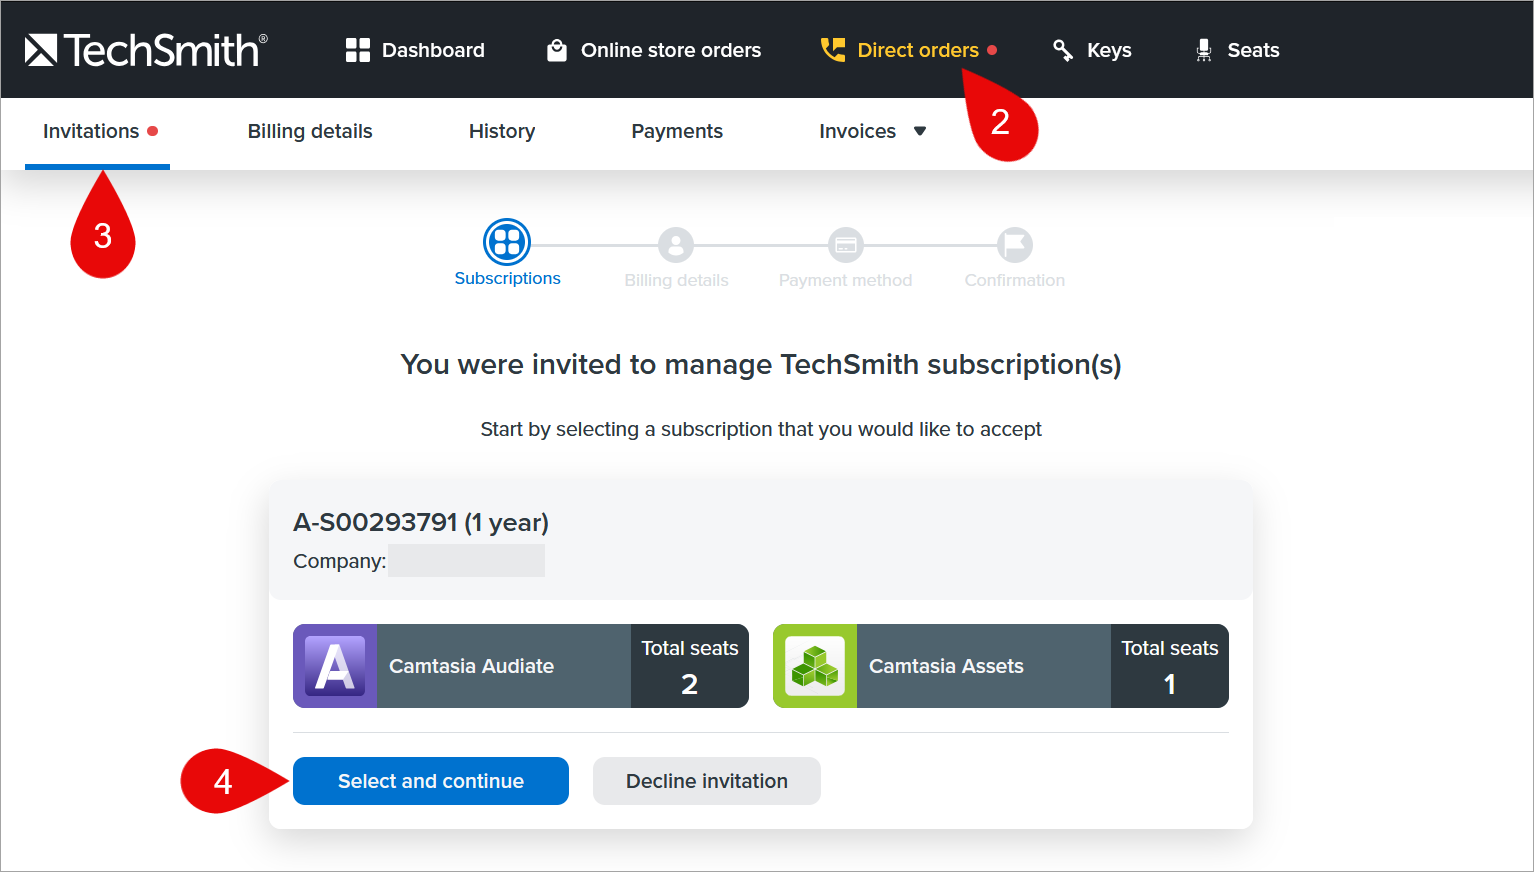Click Total seats 2 for Audiate

point(690,666)
